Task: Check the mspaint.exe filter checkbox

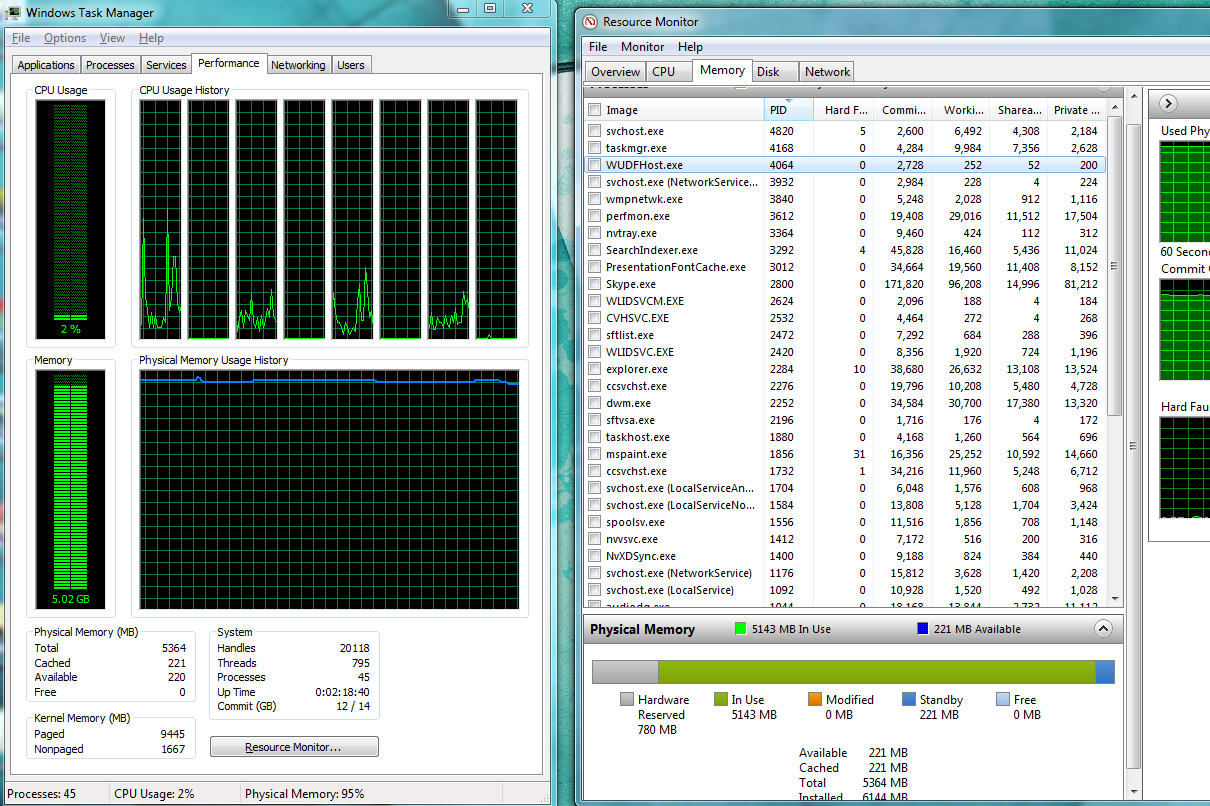Action: coord(595,454)
